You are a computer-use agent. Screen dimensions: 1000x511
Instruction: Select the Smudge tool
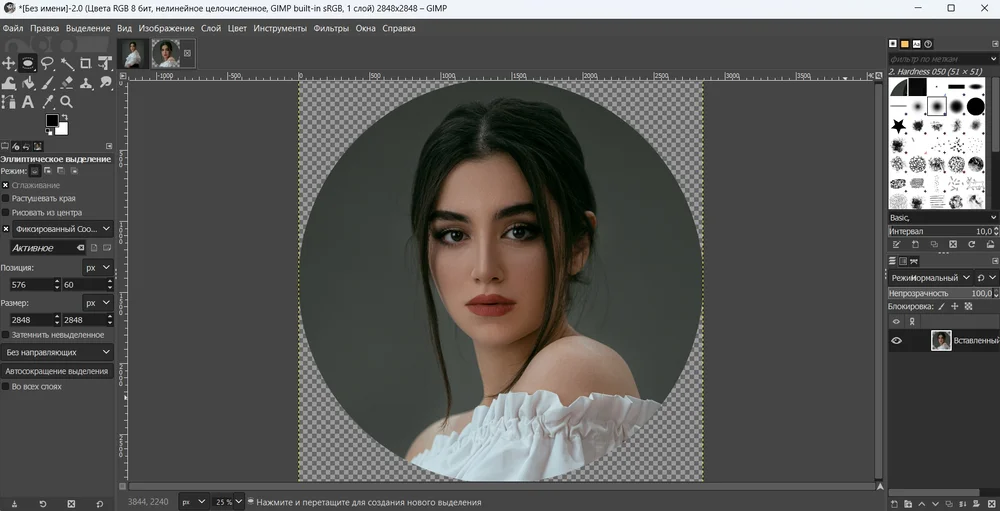click(105, 82)
